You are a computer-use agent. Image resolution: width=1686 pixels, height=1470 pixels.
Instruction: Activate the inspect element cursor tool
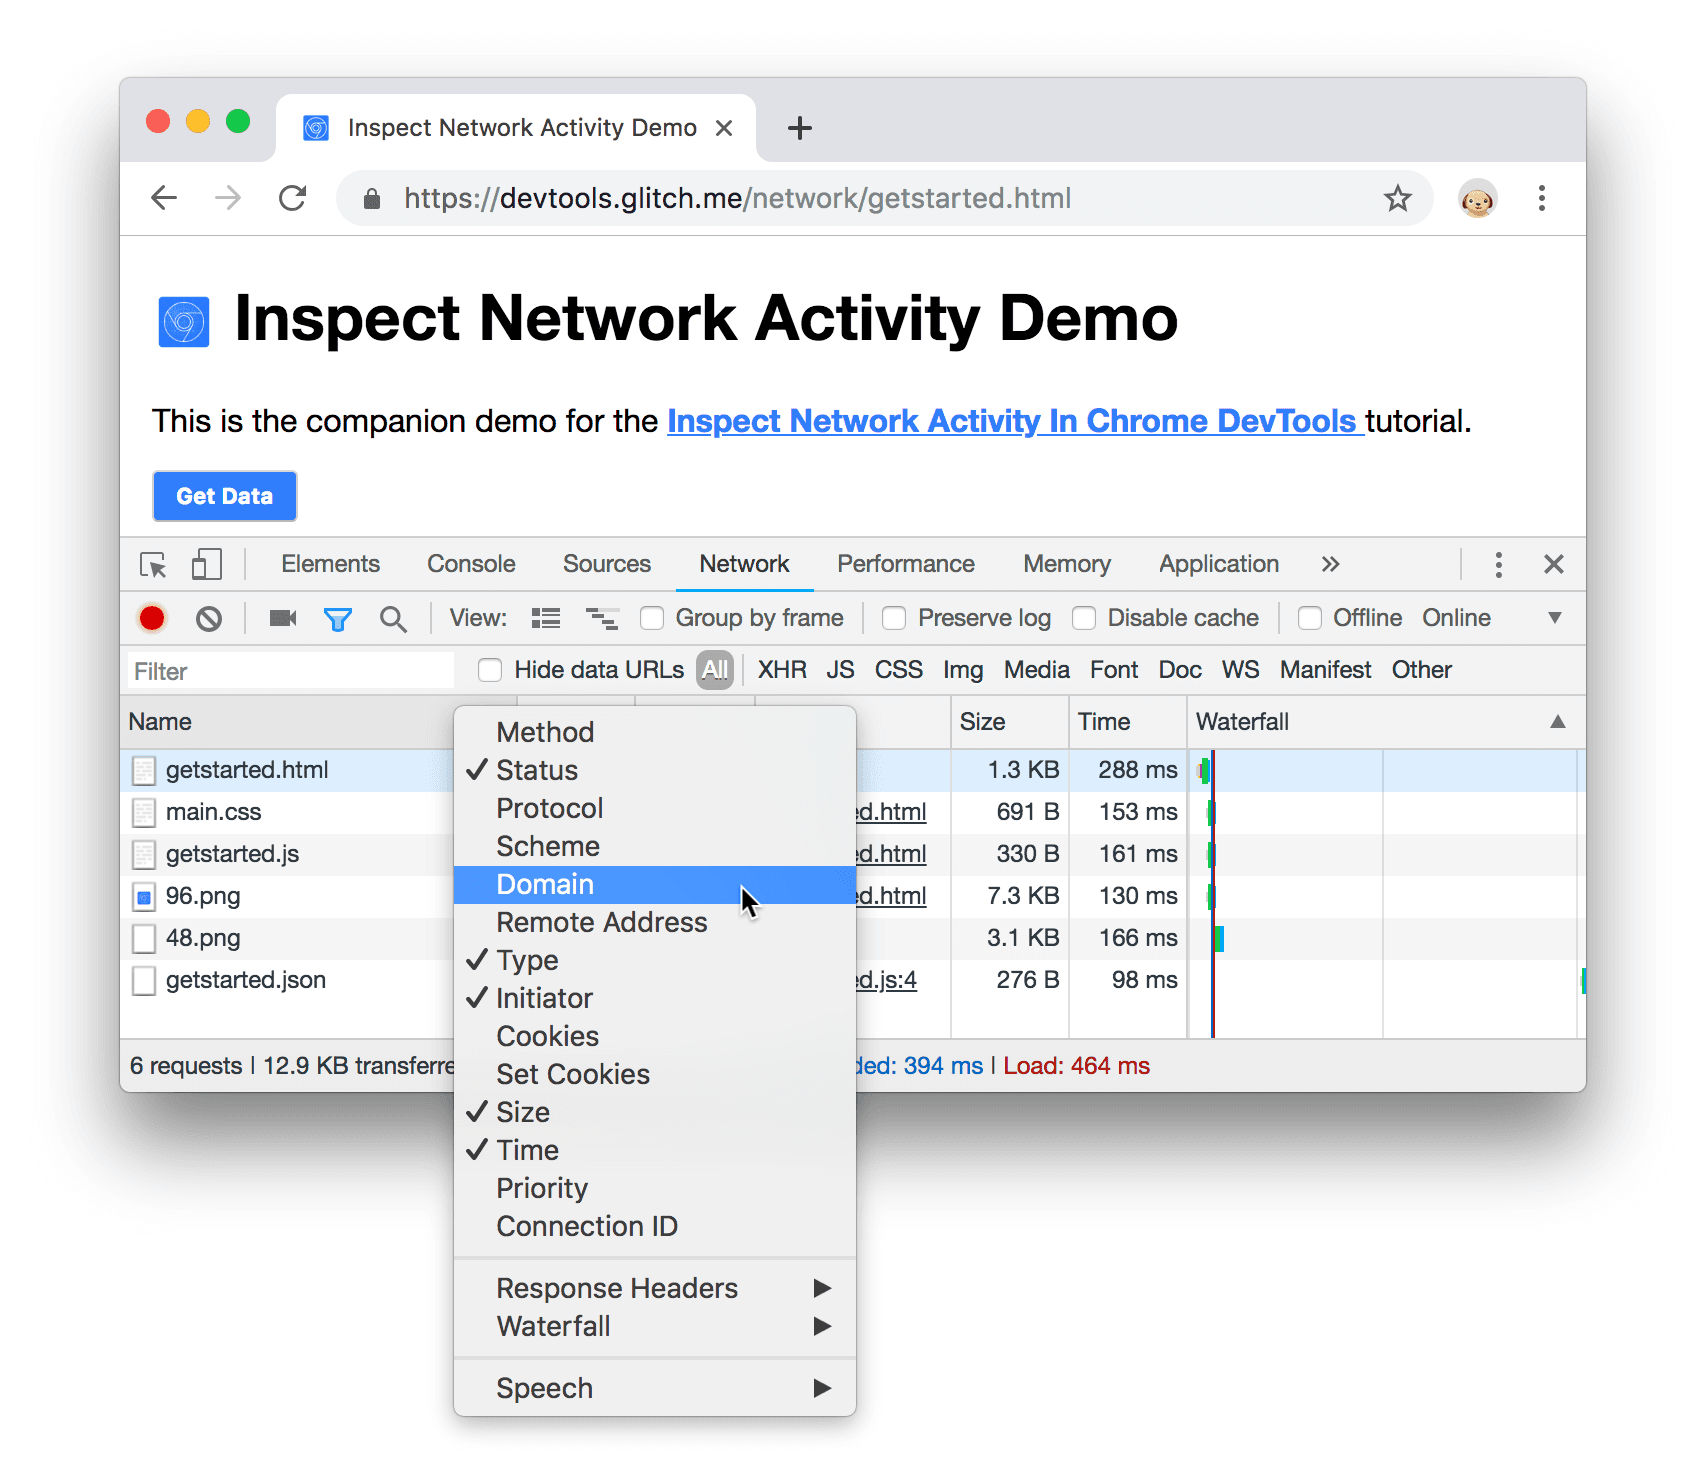152,564
